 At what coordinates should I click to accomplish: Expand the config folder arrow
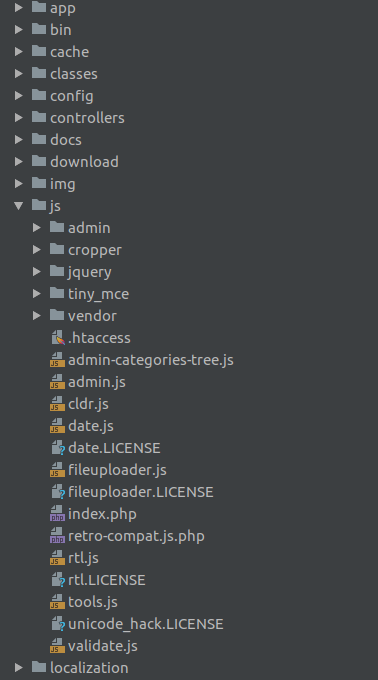click(19, 95)
